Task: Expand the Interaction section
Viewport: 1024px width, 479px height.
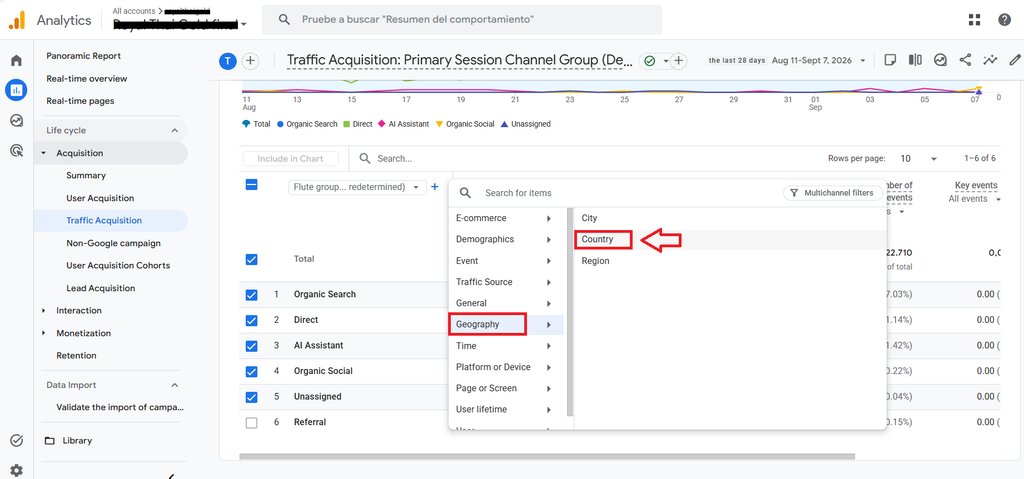Action: coord(44,310)
